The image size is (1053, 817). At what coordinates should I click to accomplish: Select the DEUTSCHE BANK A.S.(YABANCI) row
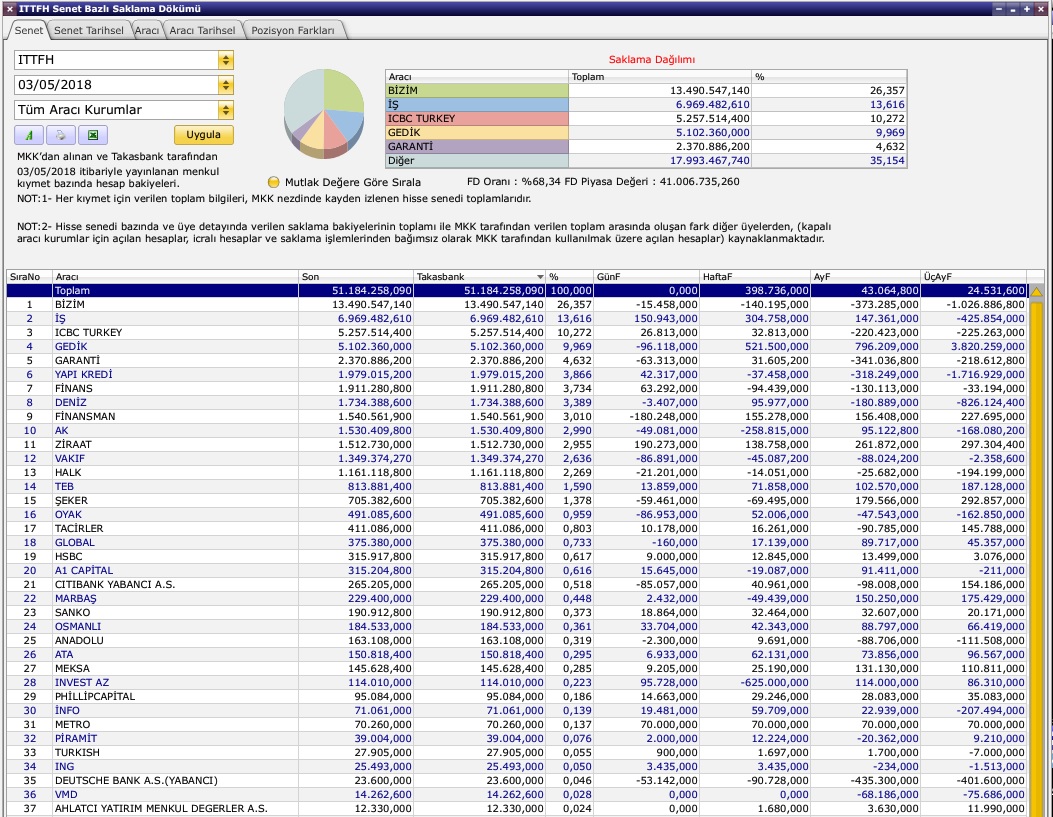(x=516, y=781)
